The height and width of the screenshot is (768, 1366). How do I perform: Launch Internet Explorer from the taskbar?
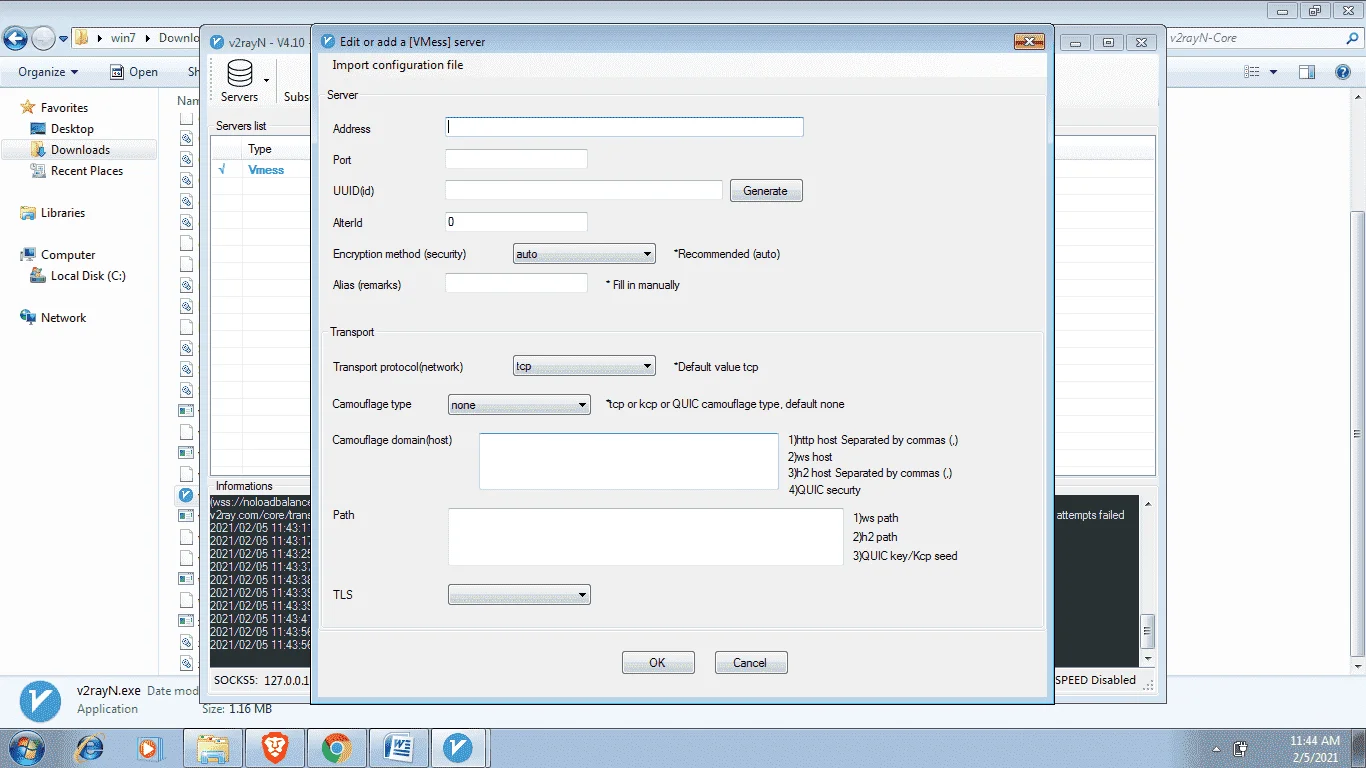91,748
